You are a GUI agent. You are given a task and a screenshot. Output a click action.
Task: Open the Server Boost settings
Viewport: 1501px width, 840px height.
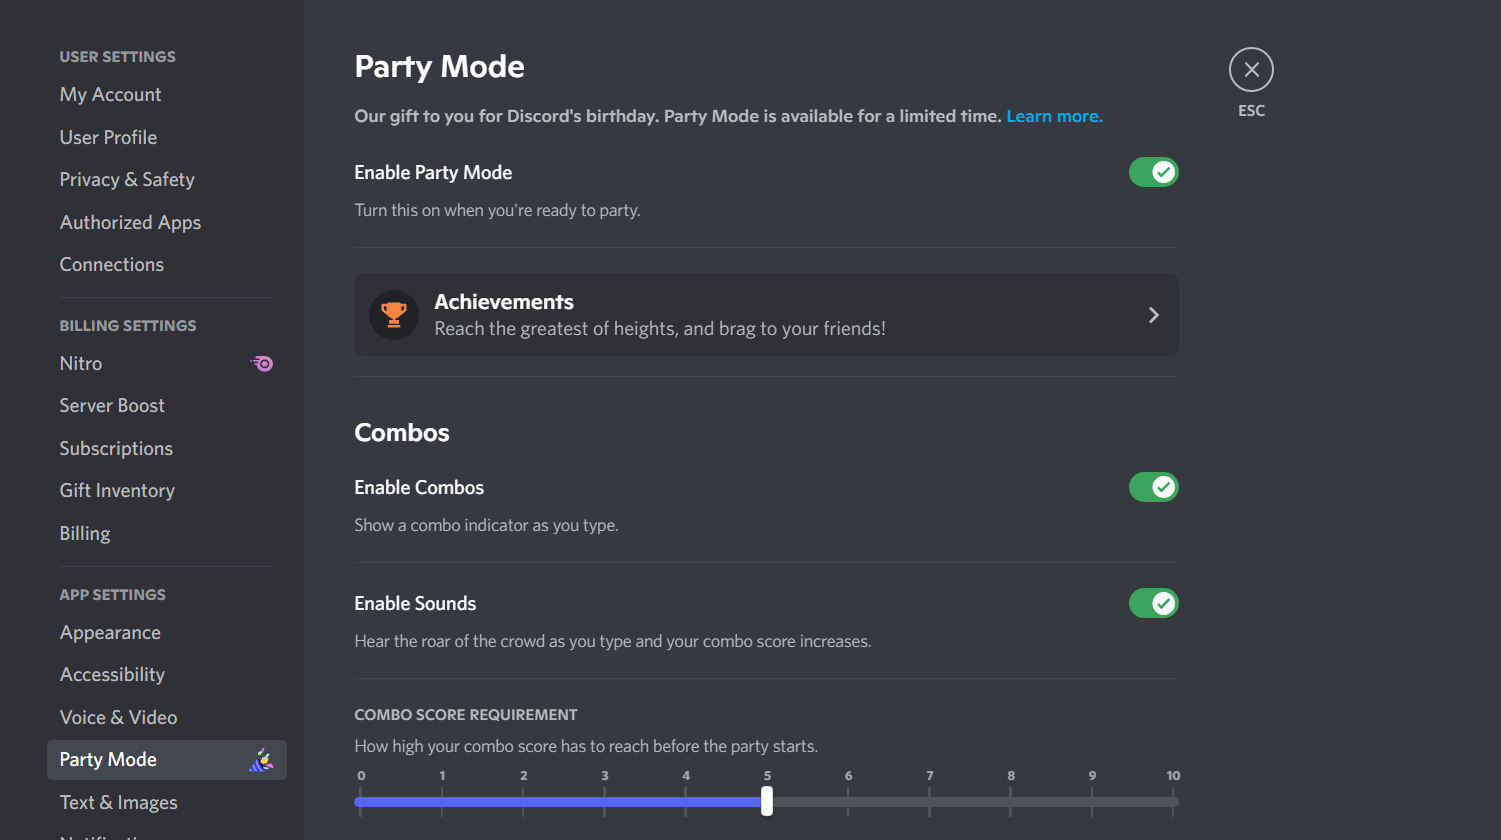tap(112, 405)
